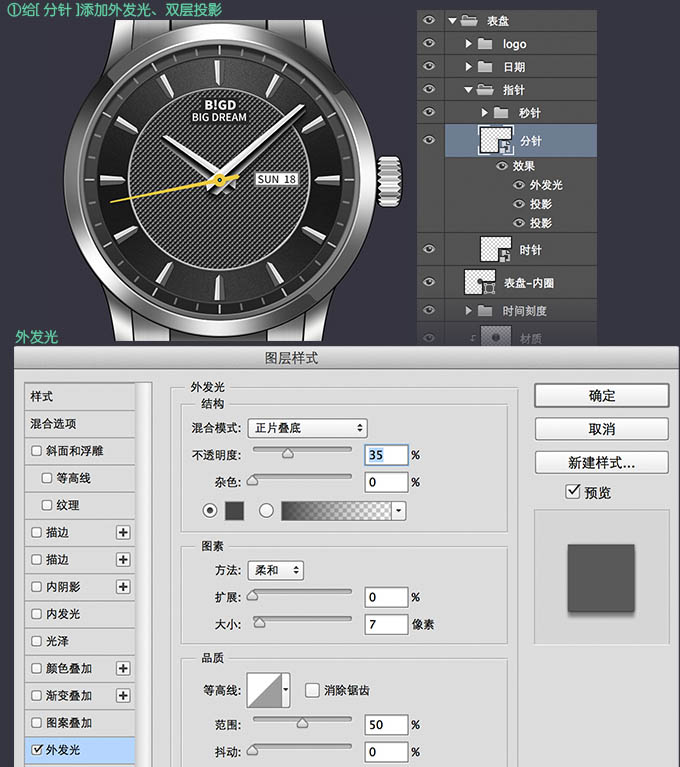Click the glow gradient preview bar
This screenshot has width=680, height=767.
(x=336, y=511)
